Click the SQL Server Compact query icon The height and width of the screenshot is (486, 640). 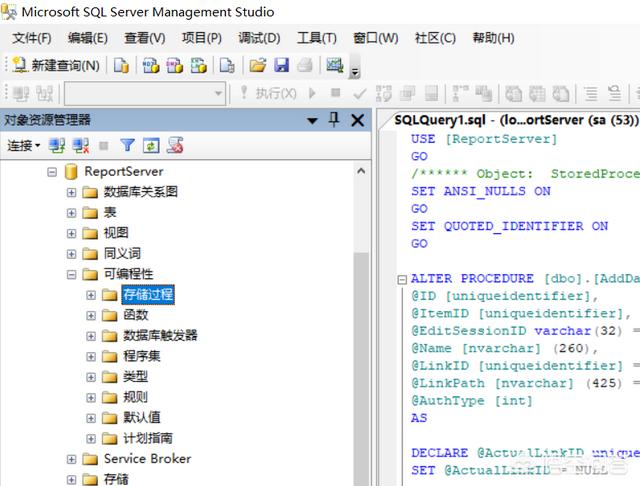(227, 65)
